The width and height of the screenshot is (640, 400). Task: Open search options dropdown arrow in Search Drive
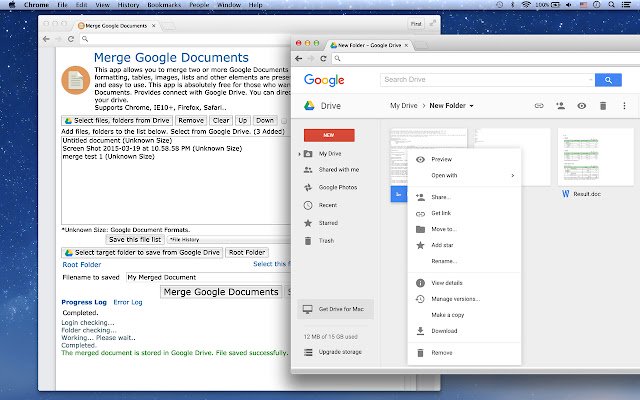click(591, 80)
